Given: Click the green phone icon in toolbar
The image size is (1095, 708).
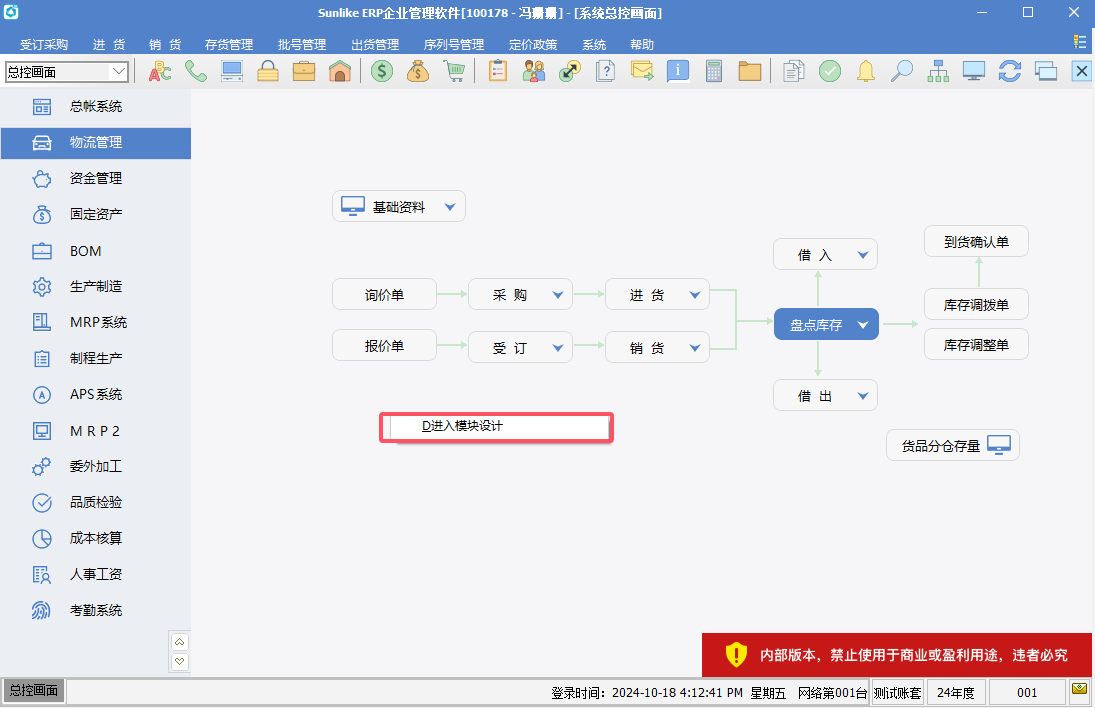Looking at the screenshot, I should [x=196, y=71].
